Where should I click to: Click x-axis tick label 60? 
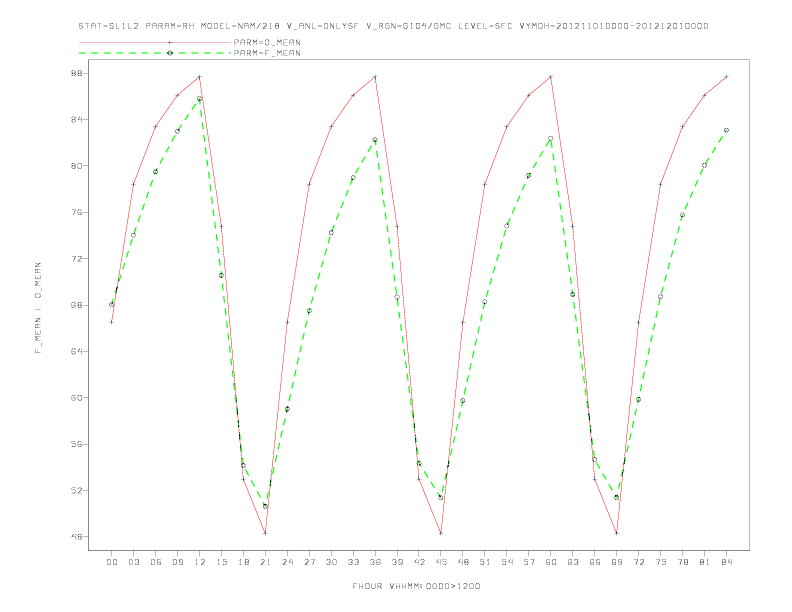(551, 562)
